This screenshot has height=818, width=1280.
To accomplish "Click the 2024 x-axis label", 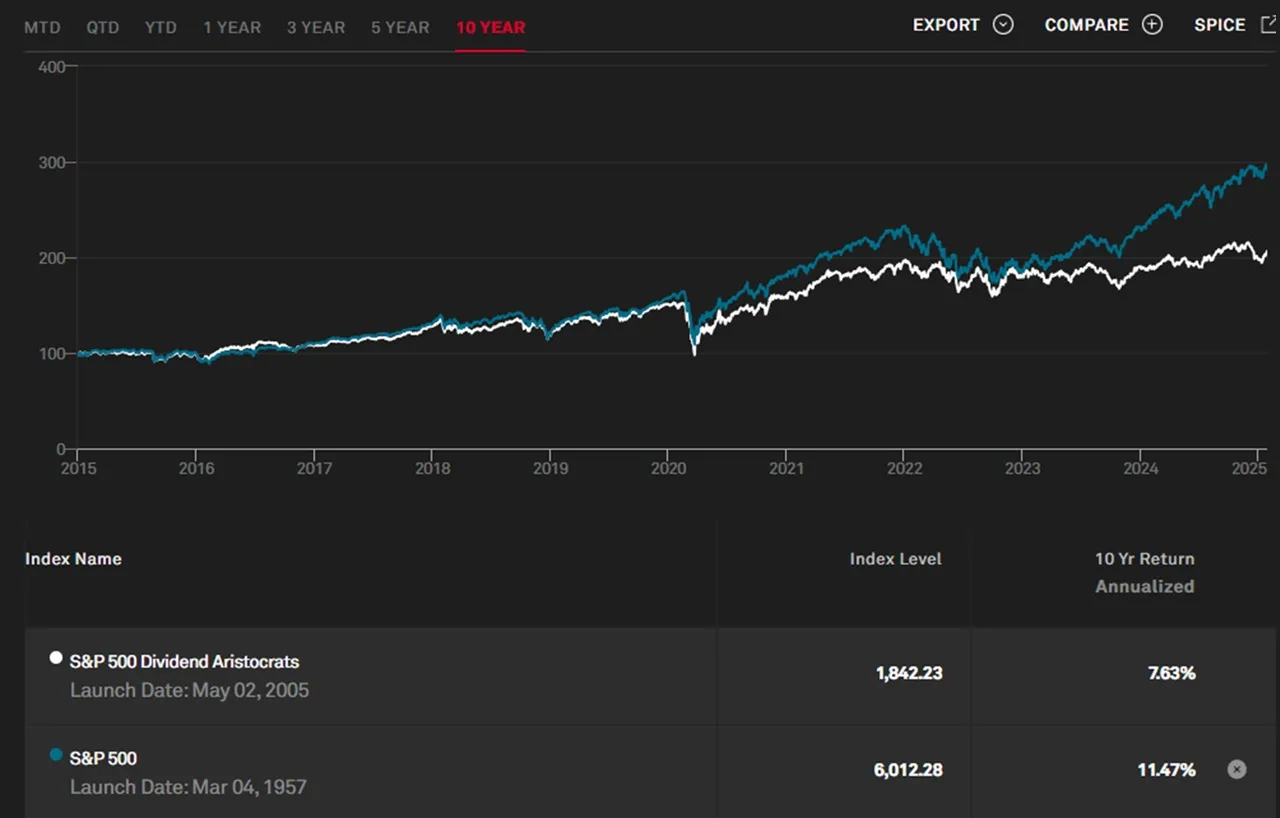I will [1140, 468].
